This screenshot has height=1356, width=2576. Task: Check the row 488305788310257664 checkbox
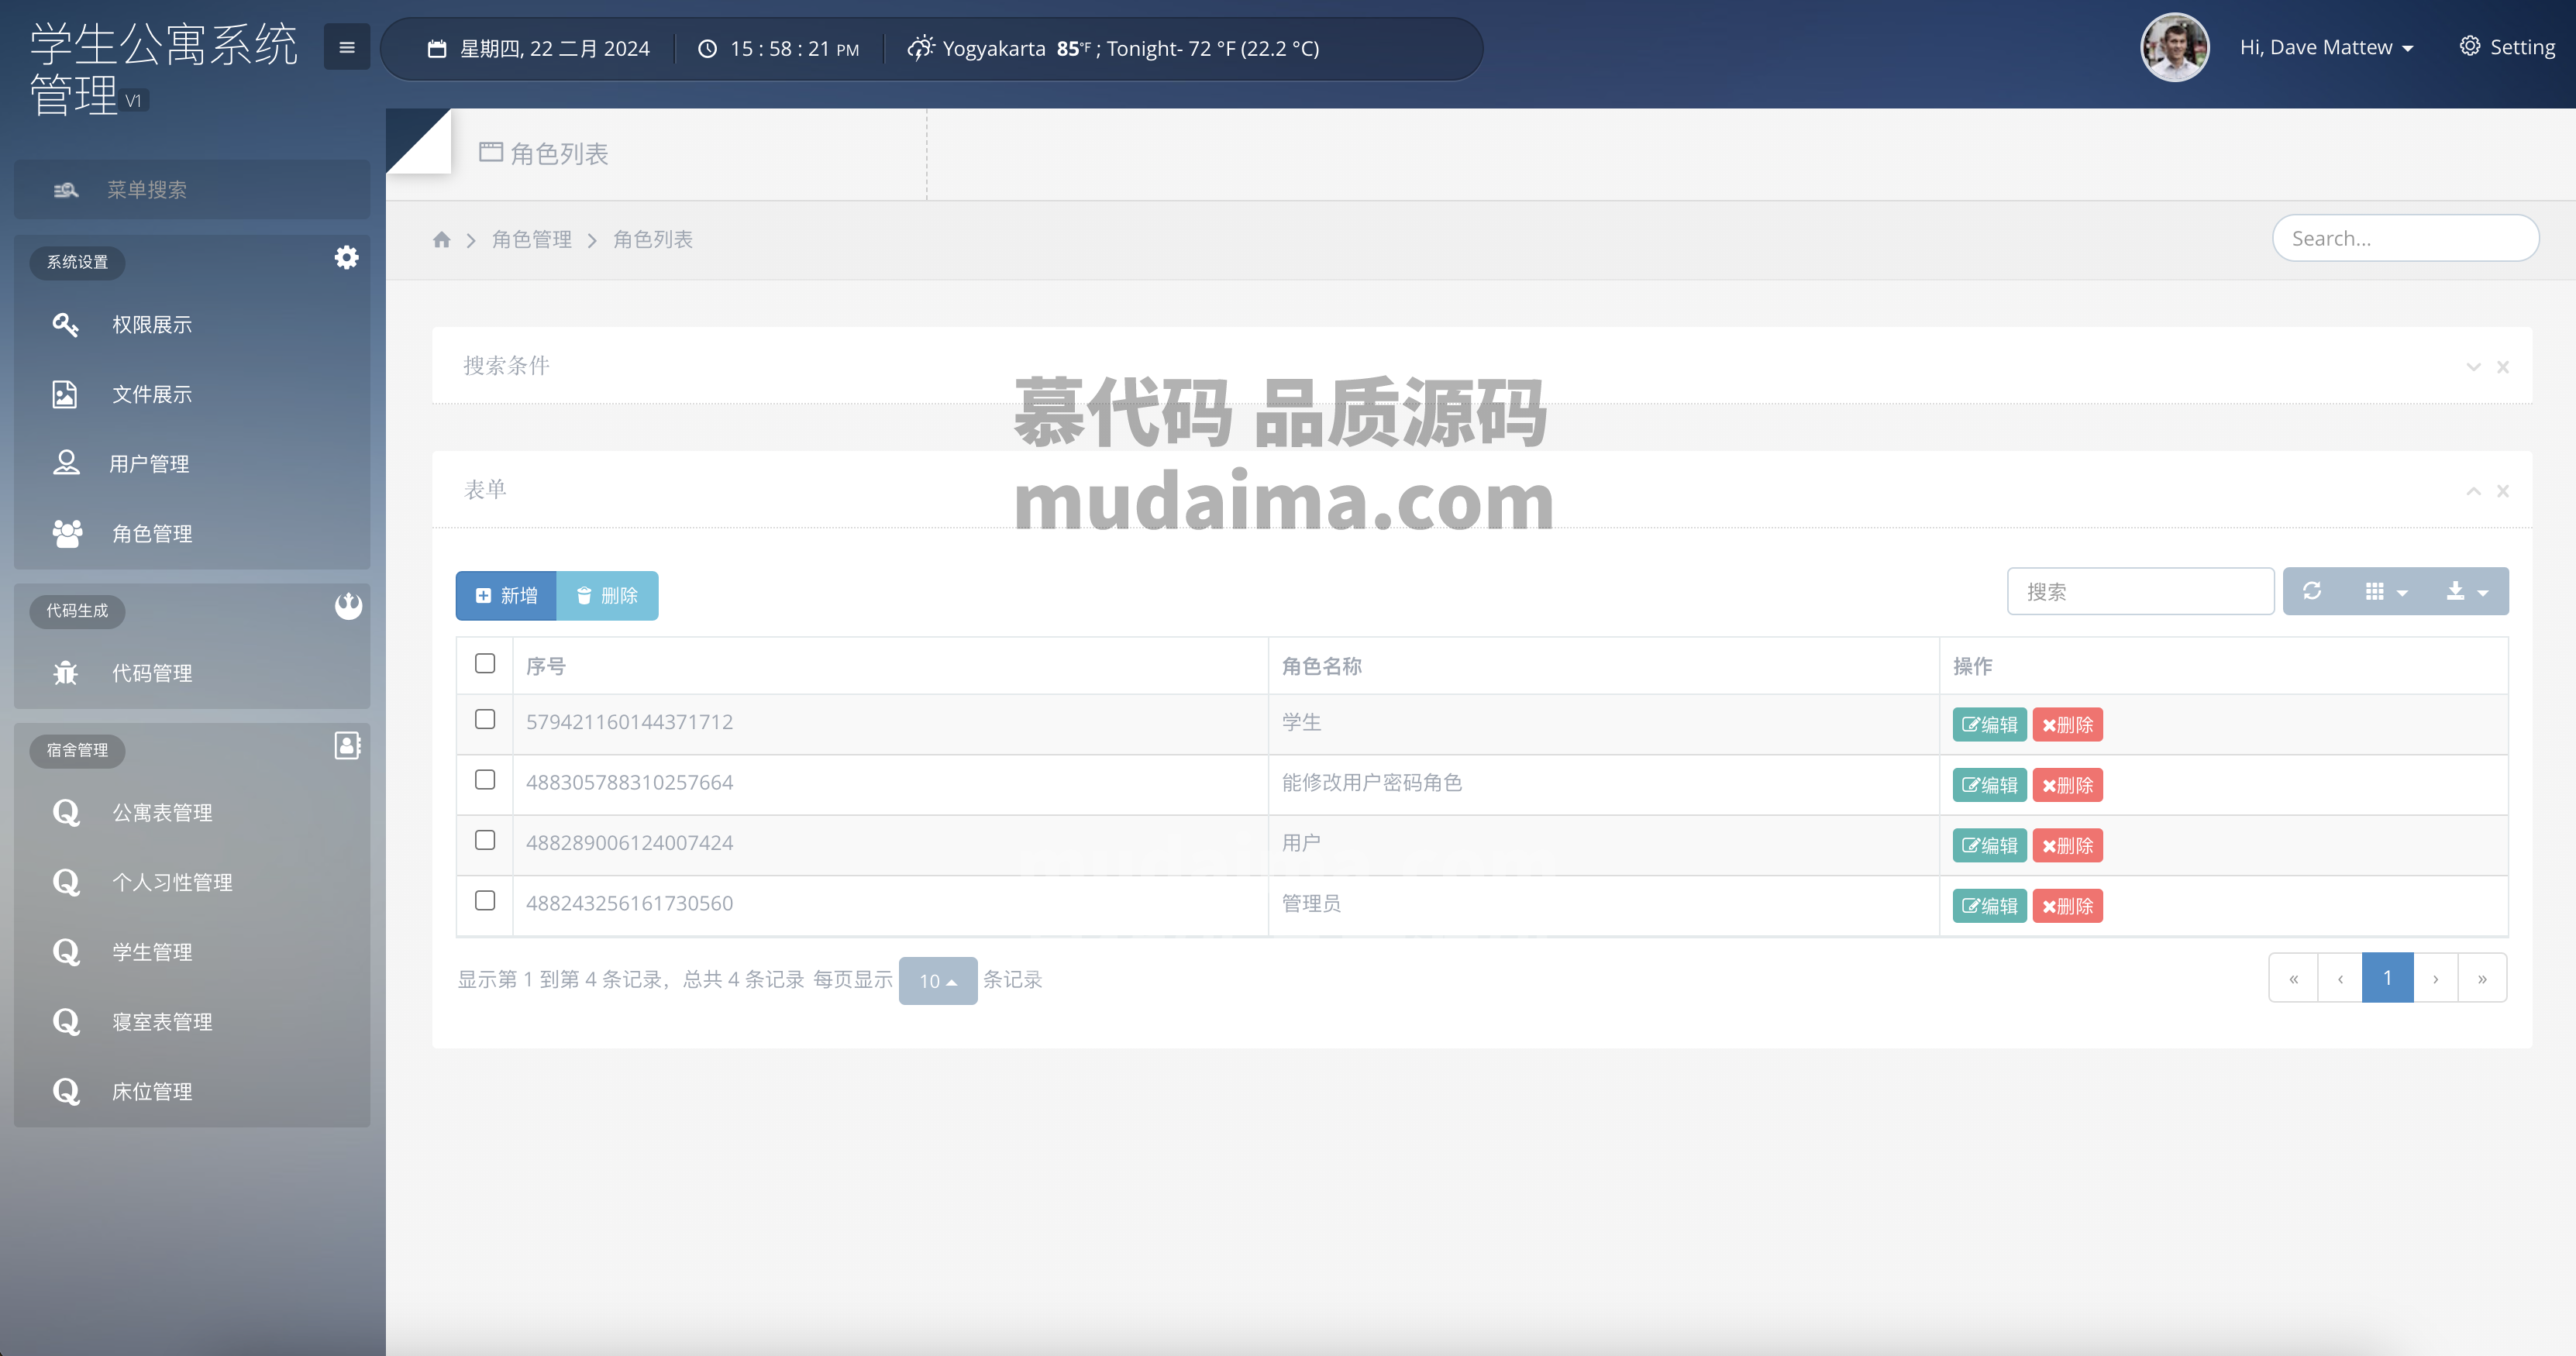click(485, 780)
